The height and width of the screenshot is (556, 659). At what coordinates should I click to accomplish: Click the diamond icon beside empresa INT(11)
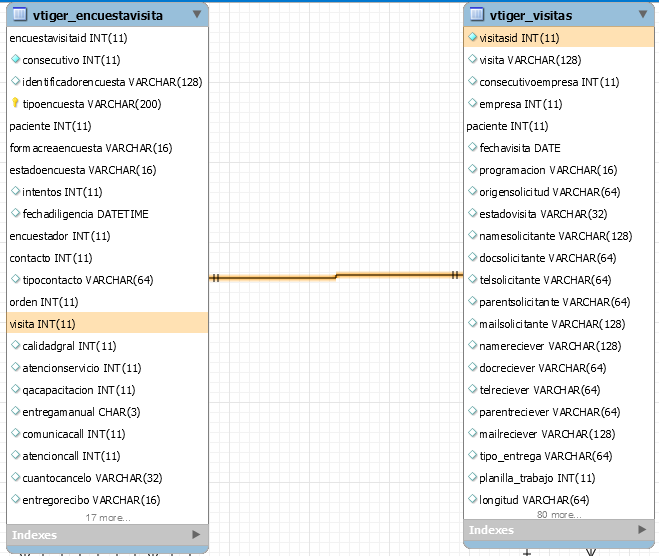[472, 103]
